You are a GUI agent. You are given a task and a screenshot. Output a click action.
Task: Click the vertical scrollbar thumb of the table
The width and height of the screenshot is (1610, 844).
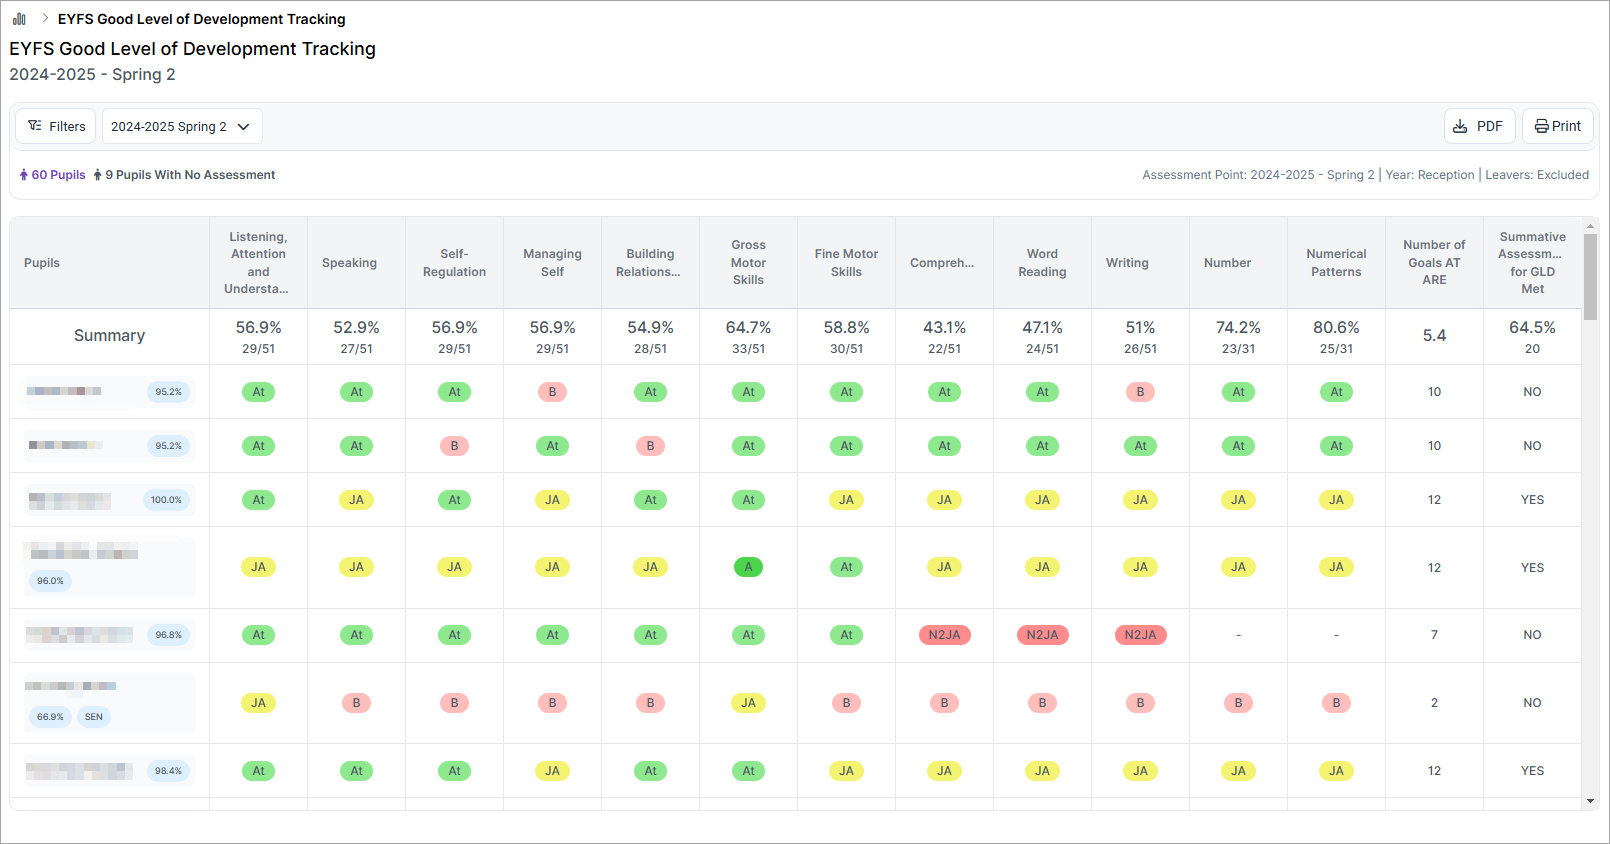pos(1590,275)
